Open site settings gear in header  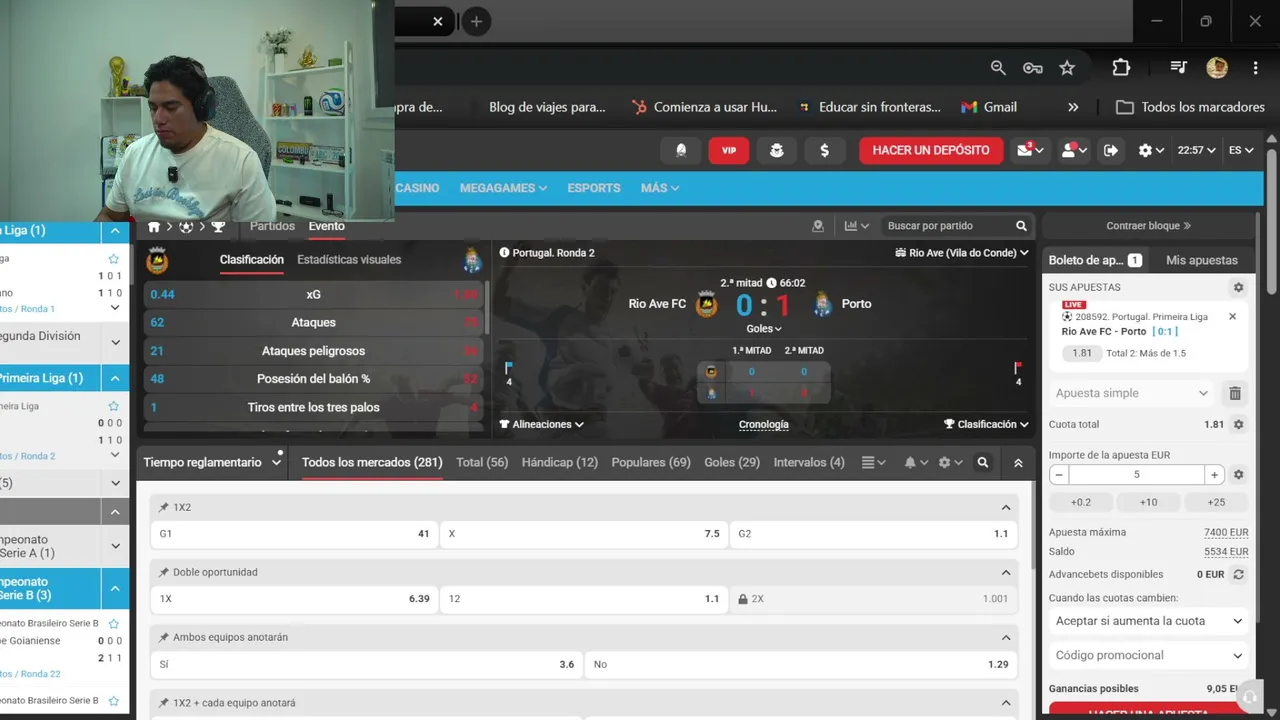[x=1150, y=150]
